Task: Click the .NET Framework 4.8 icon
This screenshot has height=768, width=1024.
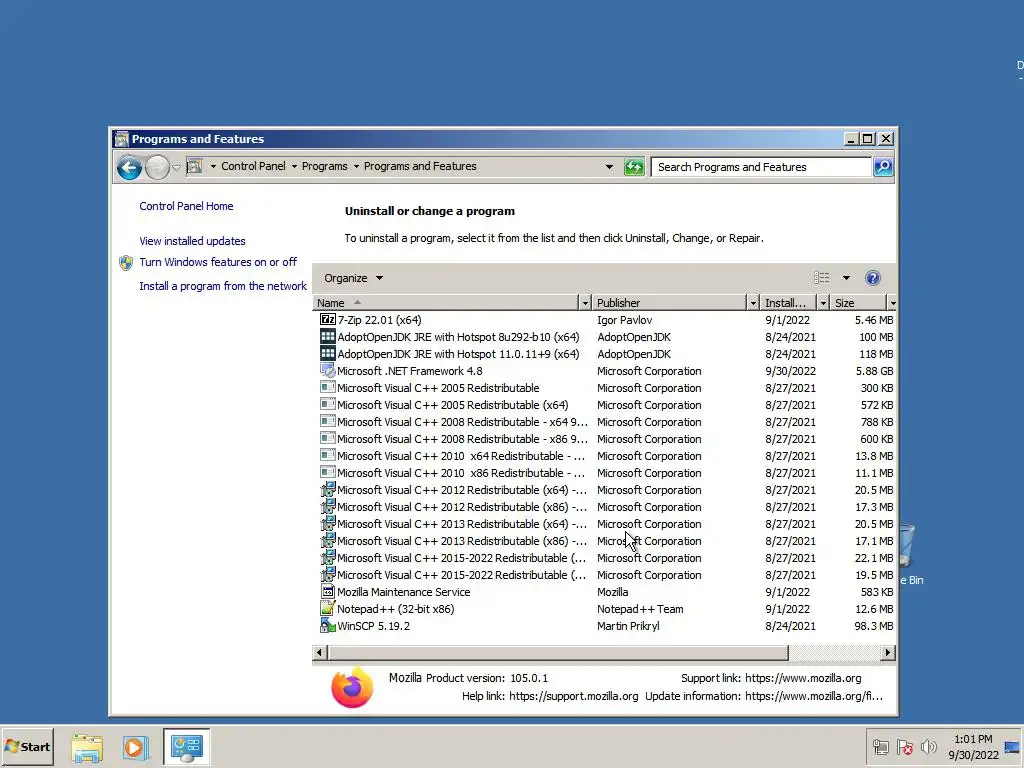Action: point(327,370)
